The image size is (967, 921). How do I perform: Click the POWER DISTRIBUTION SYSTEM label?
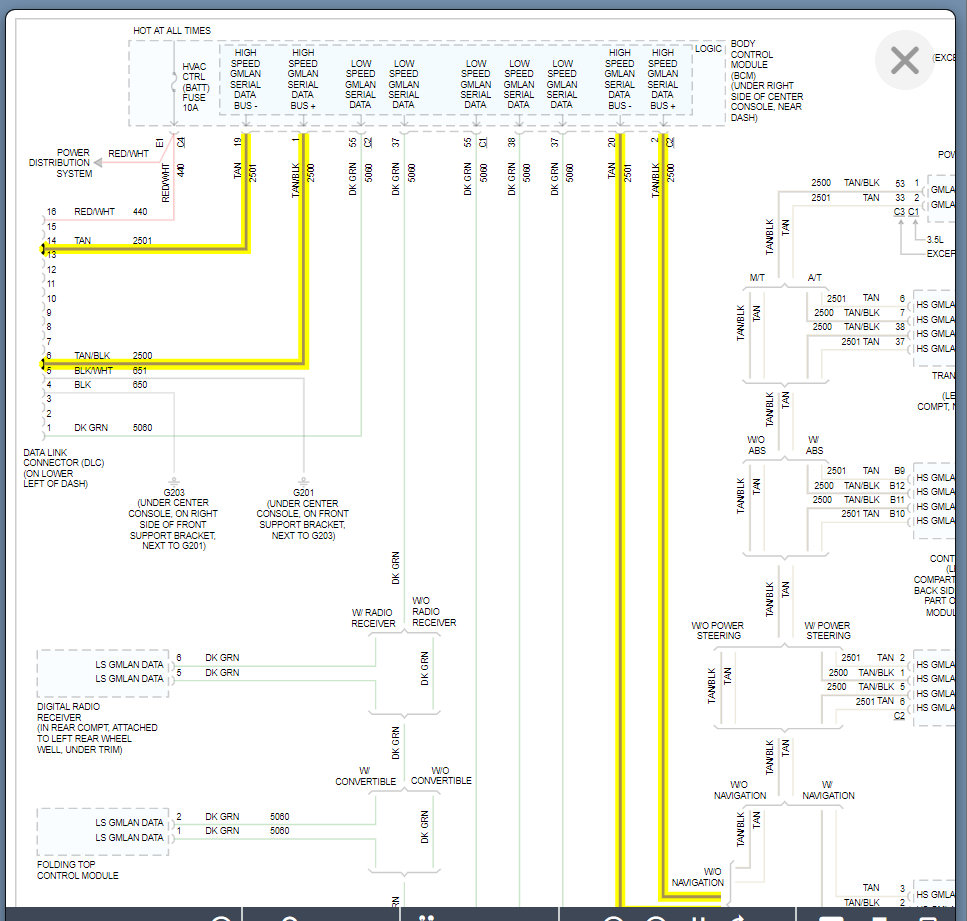[x=58, y=162]
